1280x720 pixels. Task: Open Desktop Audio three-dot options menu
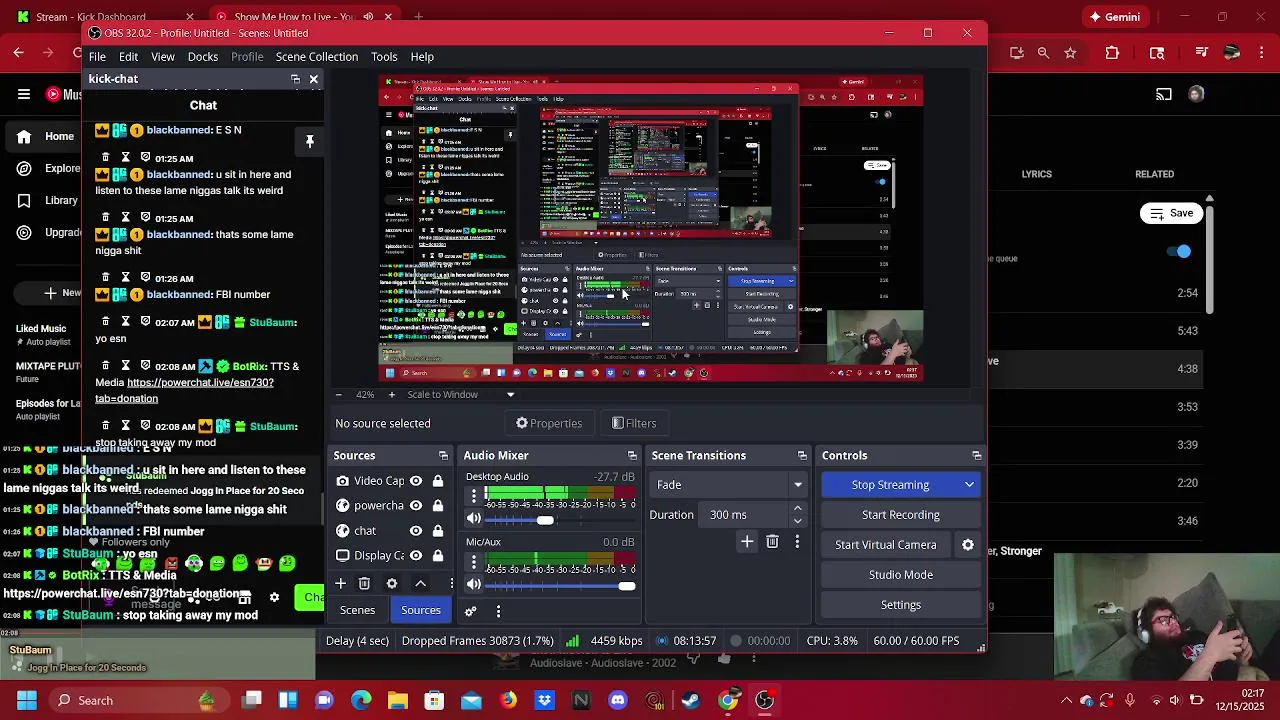[474, 496]
